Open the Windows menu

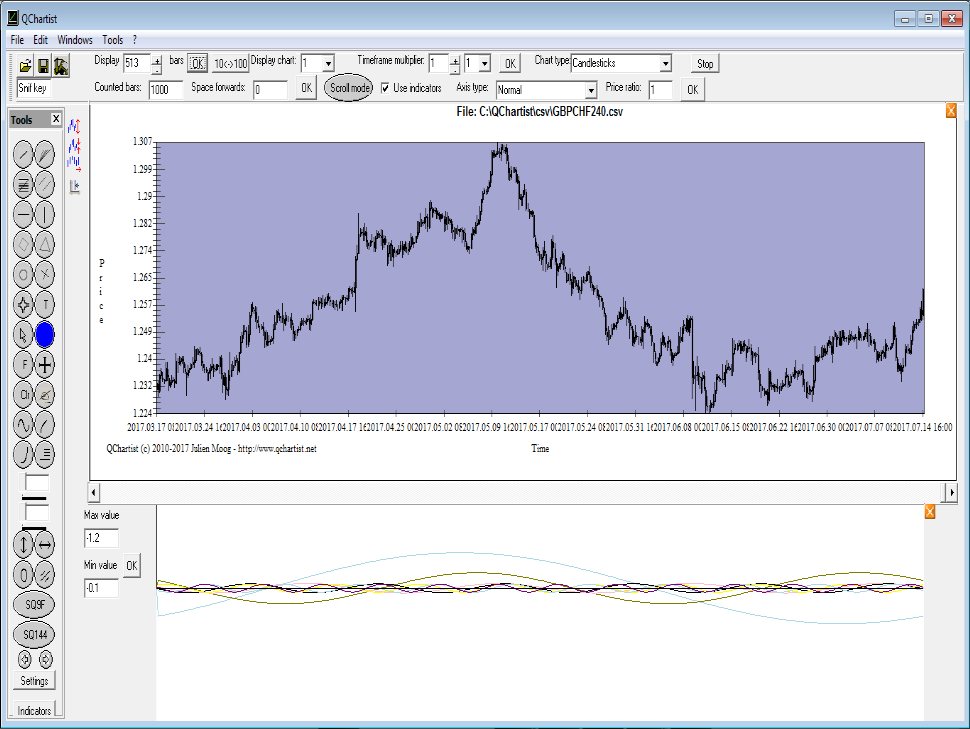75,40
